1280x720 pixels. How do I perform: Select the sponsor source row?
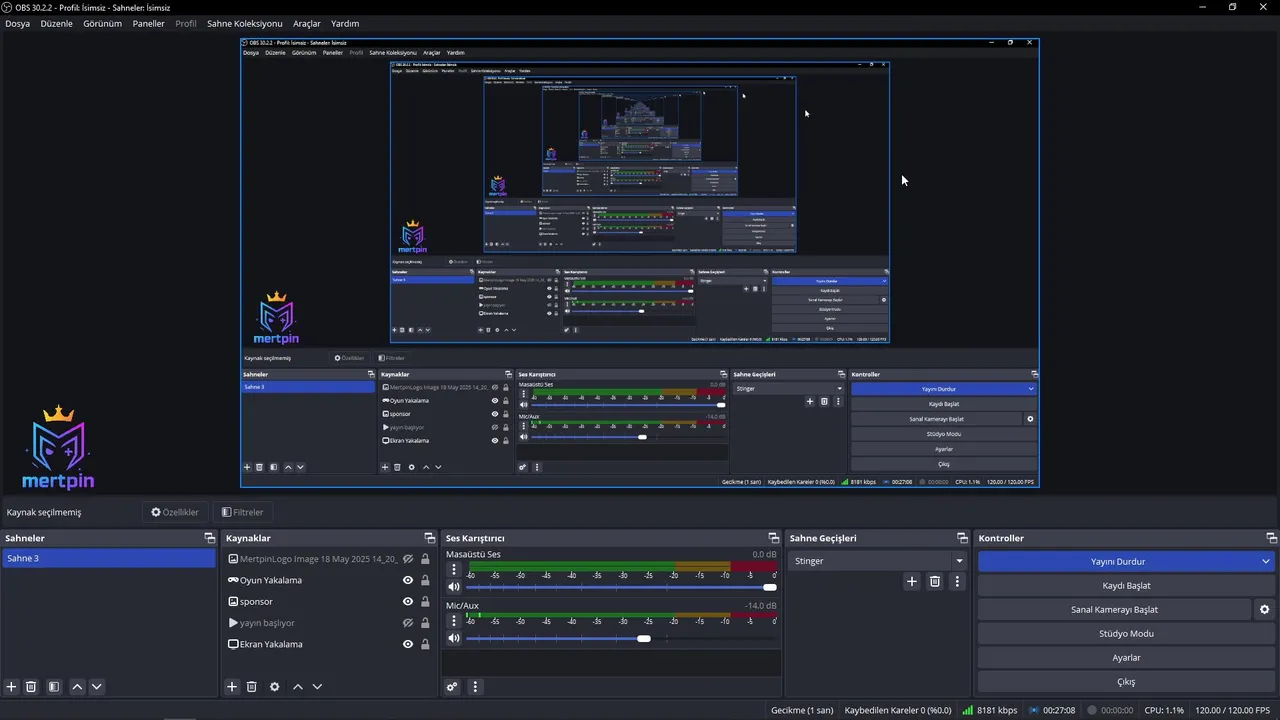tap(329, 601)
